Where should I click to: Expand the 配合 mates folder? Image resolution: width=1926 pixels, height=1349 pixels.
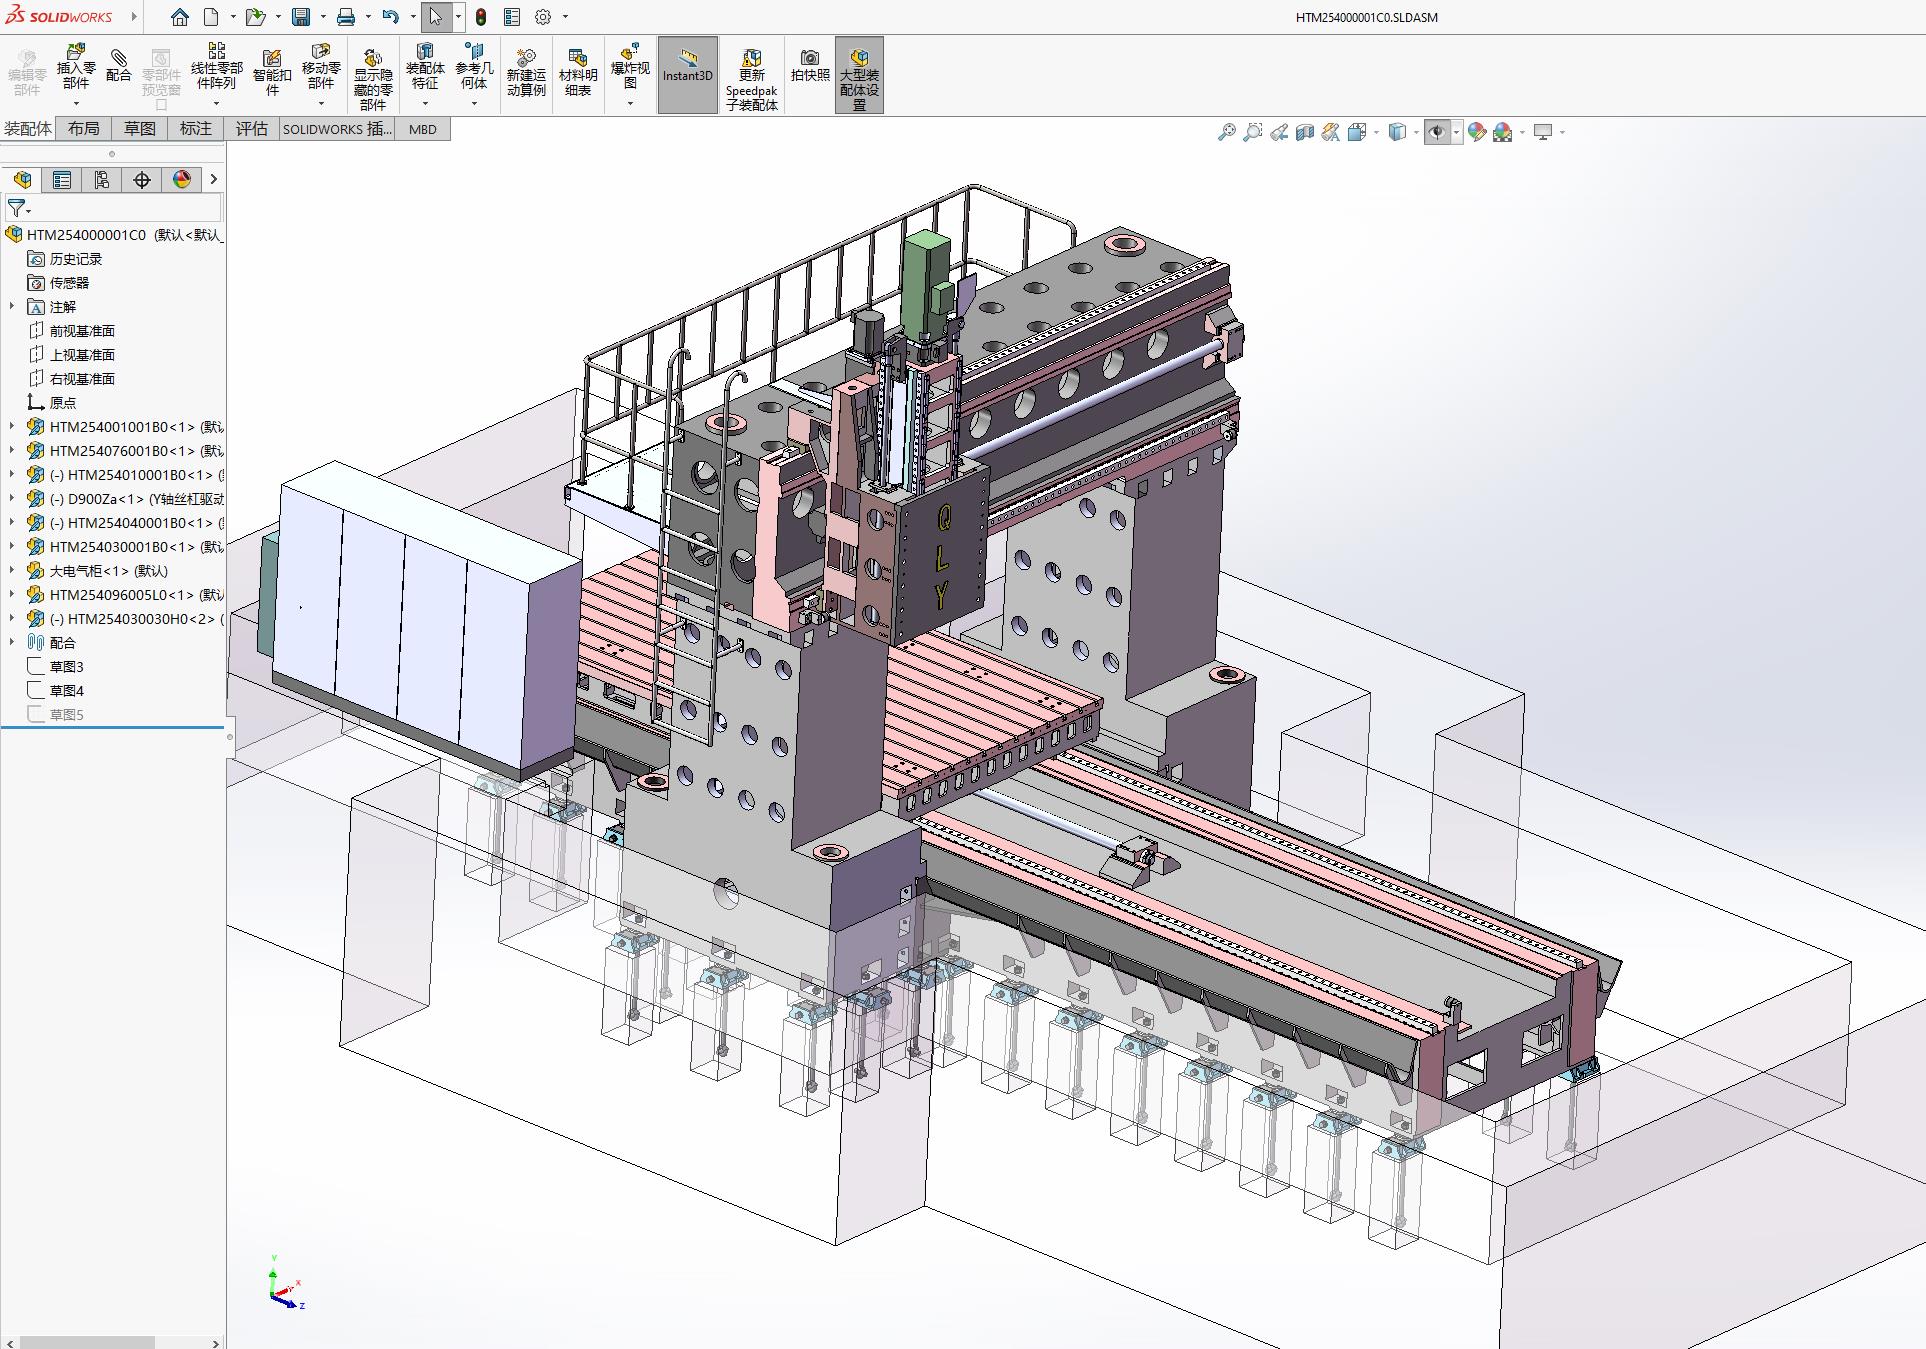pos(12,643)
